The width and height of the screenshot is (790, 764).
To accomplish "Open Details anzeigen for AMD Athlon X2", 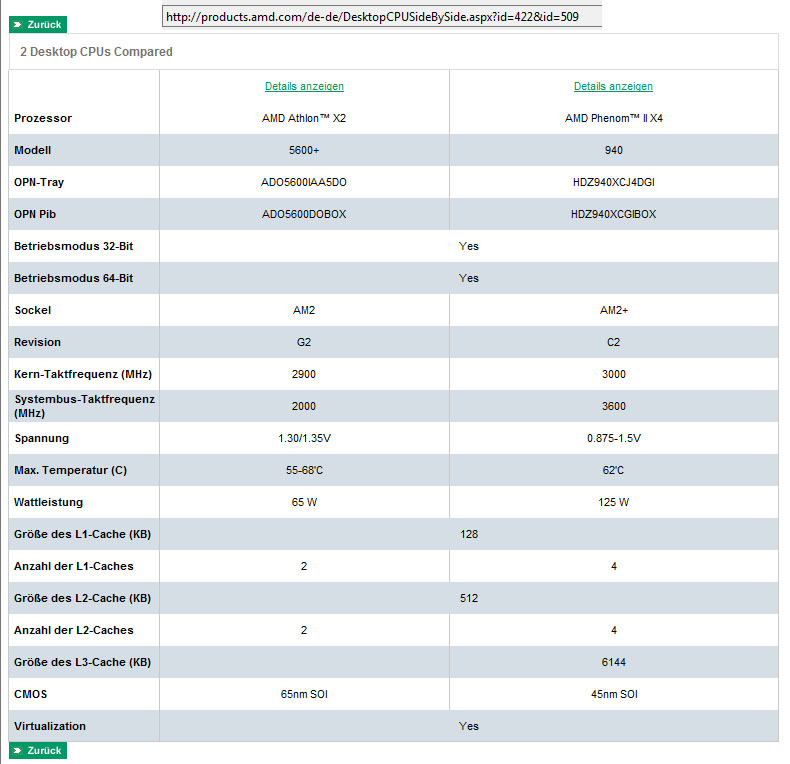I will point(304,86).
